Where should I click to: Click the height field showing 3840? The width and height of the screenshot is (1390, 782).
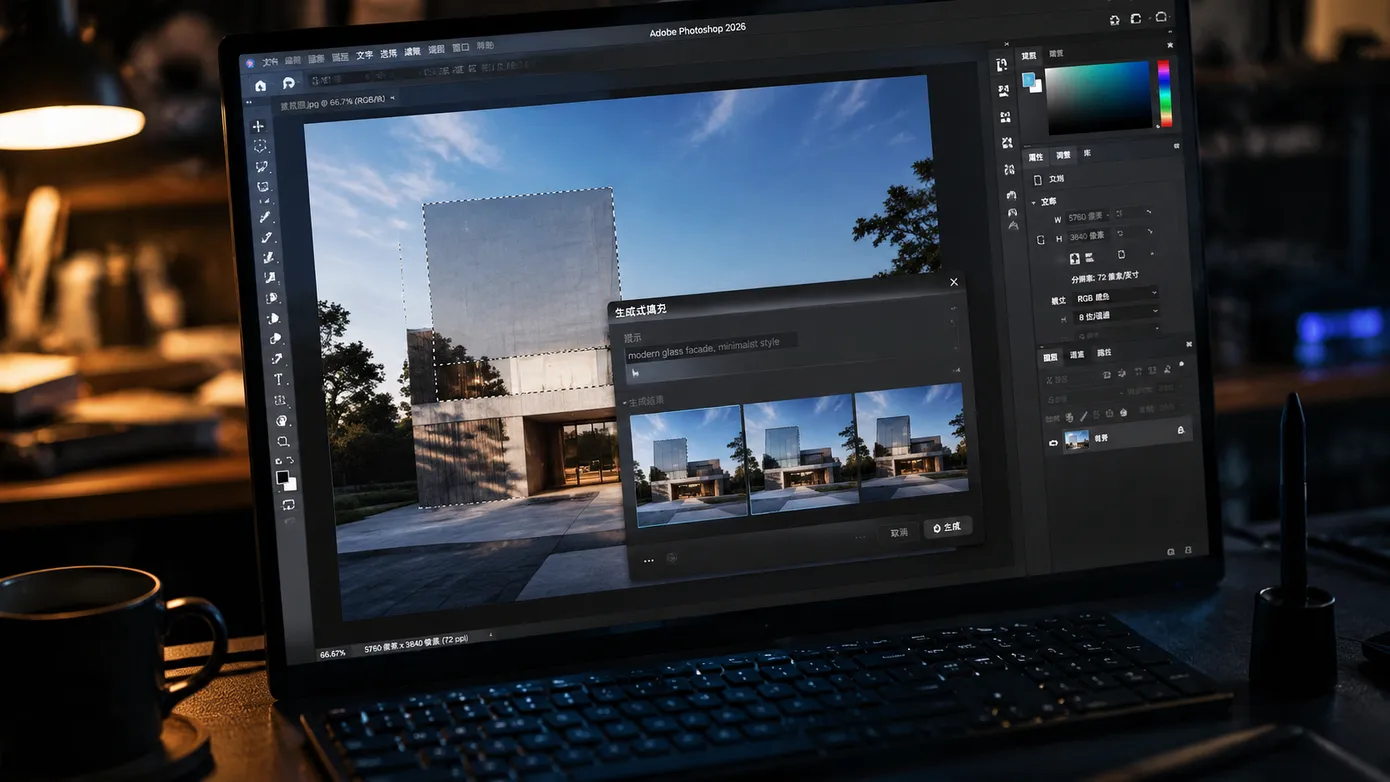pyautogui.click(x=1088, y=236)
